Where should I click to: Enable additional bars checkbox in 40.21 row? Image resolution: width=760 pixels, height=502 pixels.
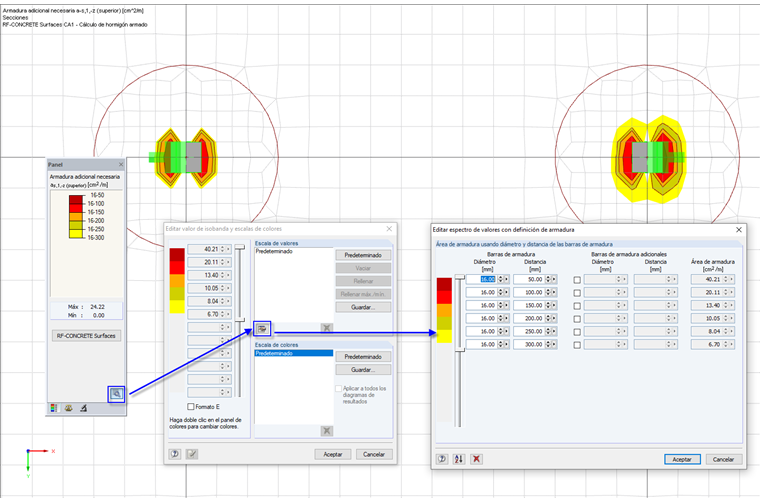(577, 280)
